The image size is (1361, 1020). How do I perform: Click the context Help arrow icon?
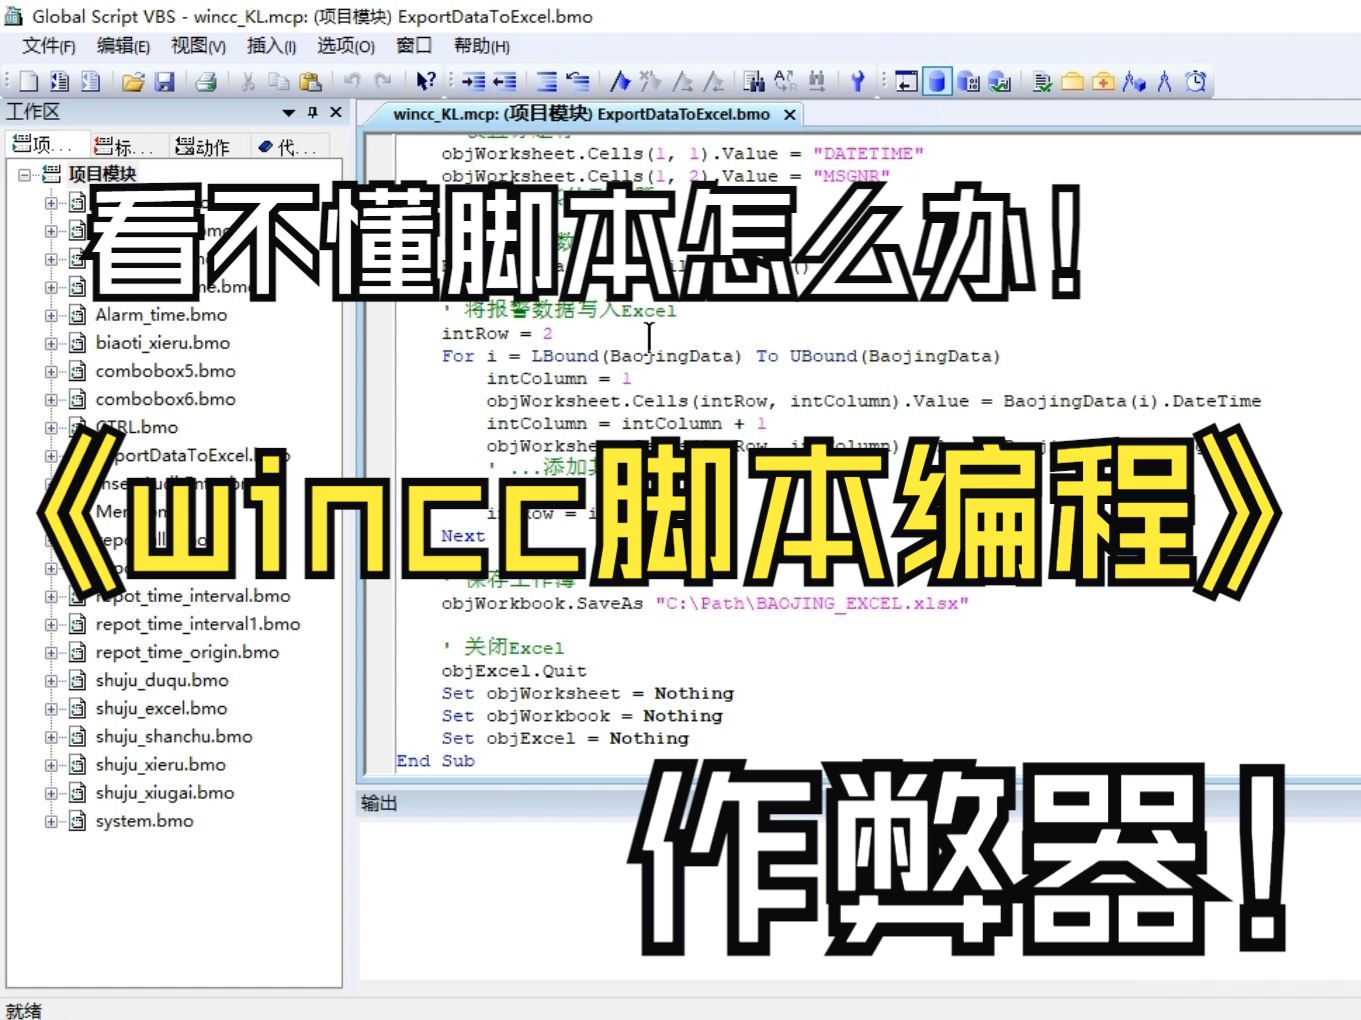(x=425, y=82)
